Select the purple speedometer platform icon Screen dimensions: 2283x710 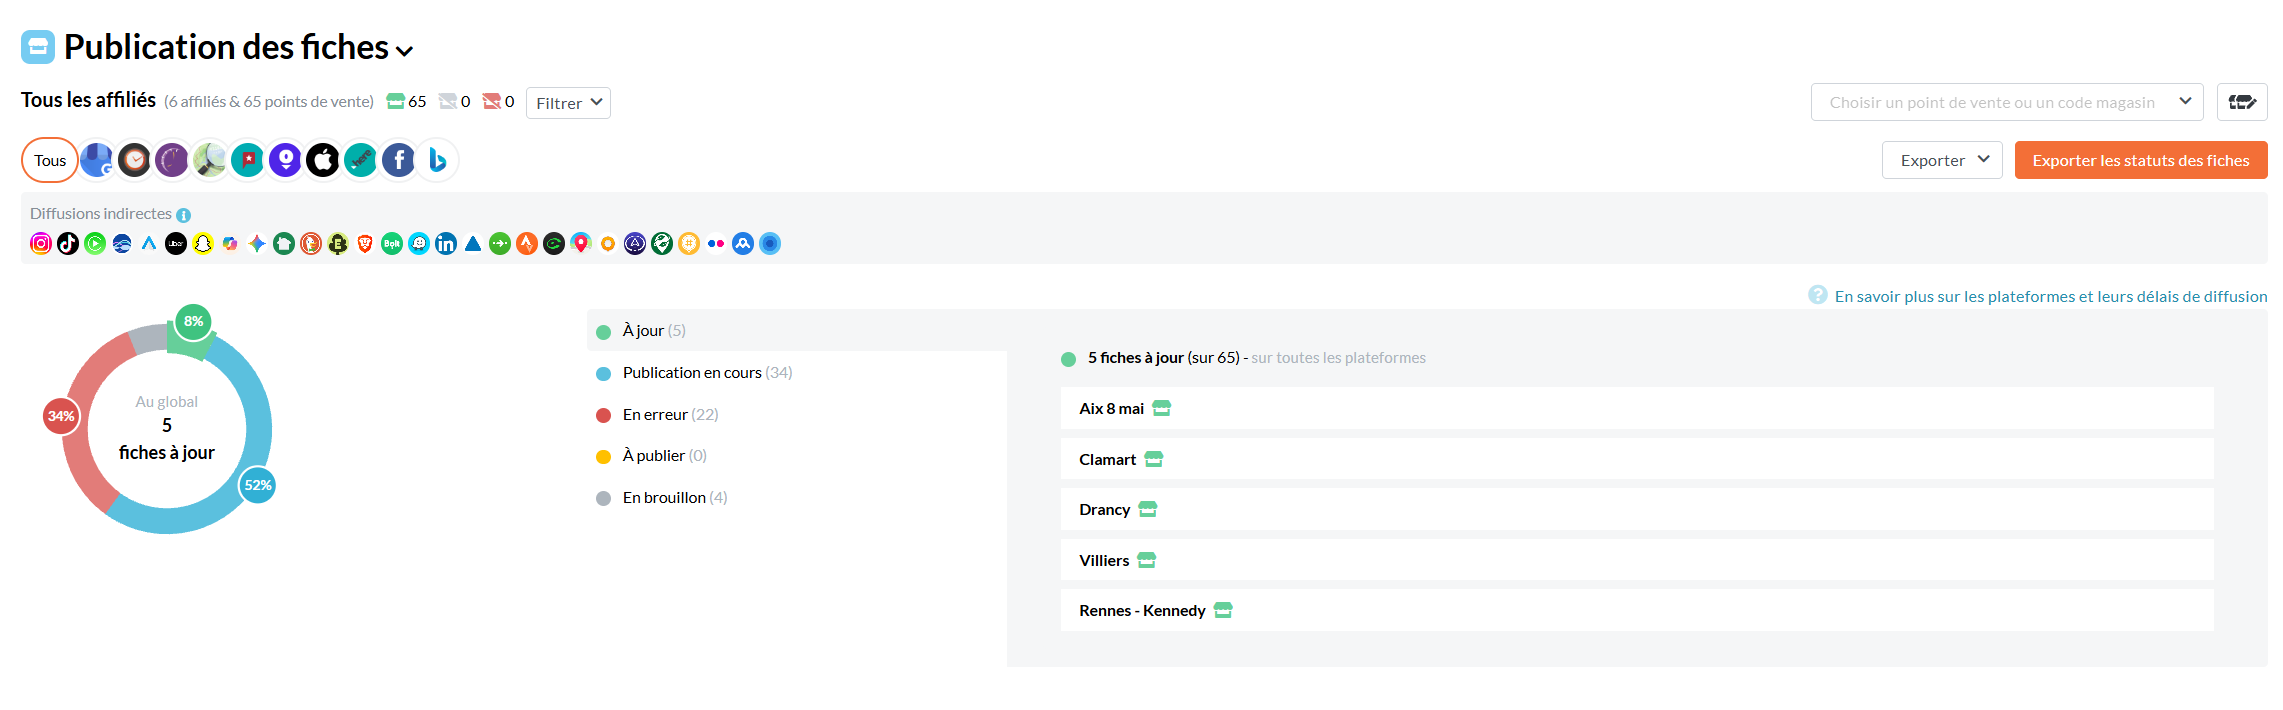172,160
